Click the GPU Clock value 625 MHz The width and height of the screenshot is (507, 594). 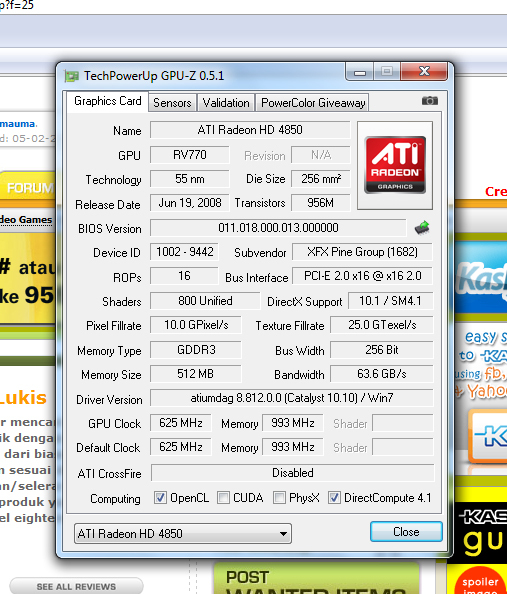180,423
